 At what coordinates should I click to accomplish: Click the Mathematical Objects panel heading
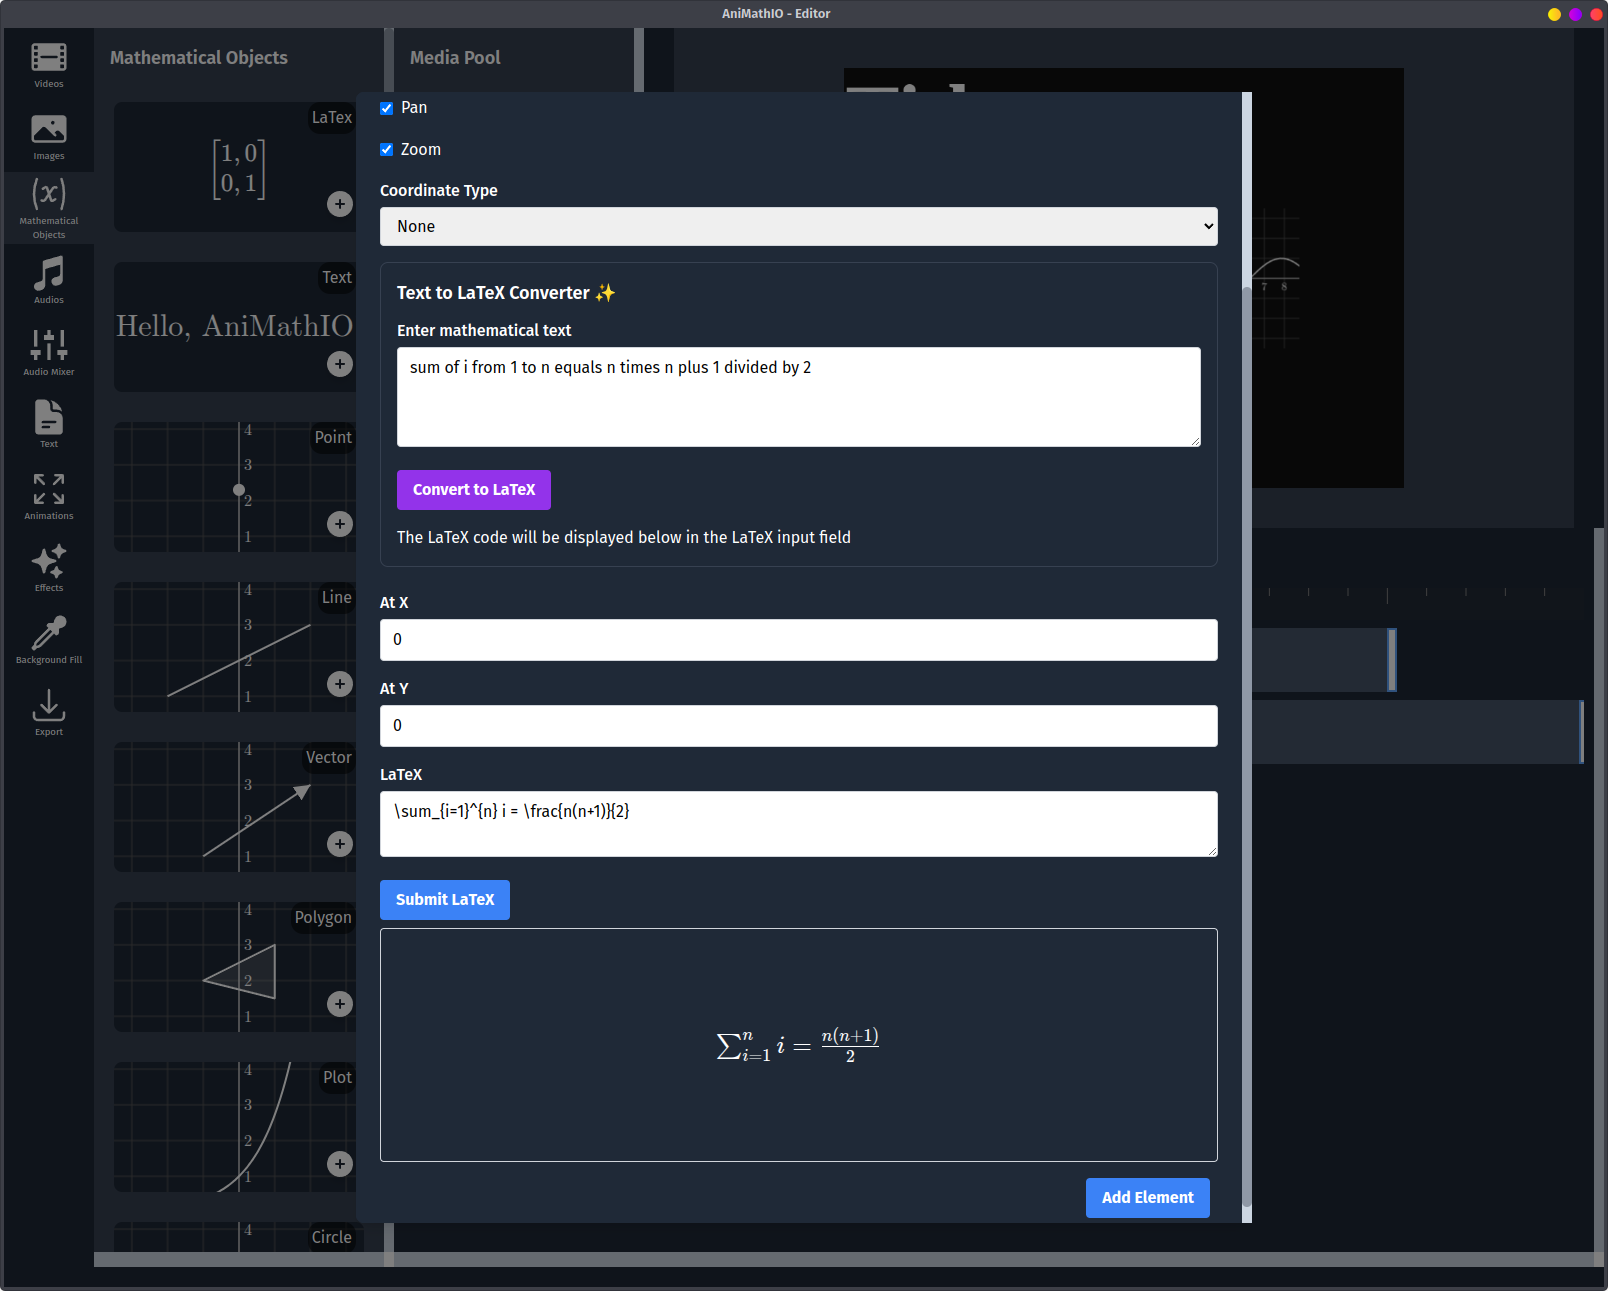pyautogui.click(x=199, y=58)
